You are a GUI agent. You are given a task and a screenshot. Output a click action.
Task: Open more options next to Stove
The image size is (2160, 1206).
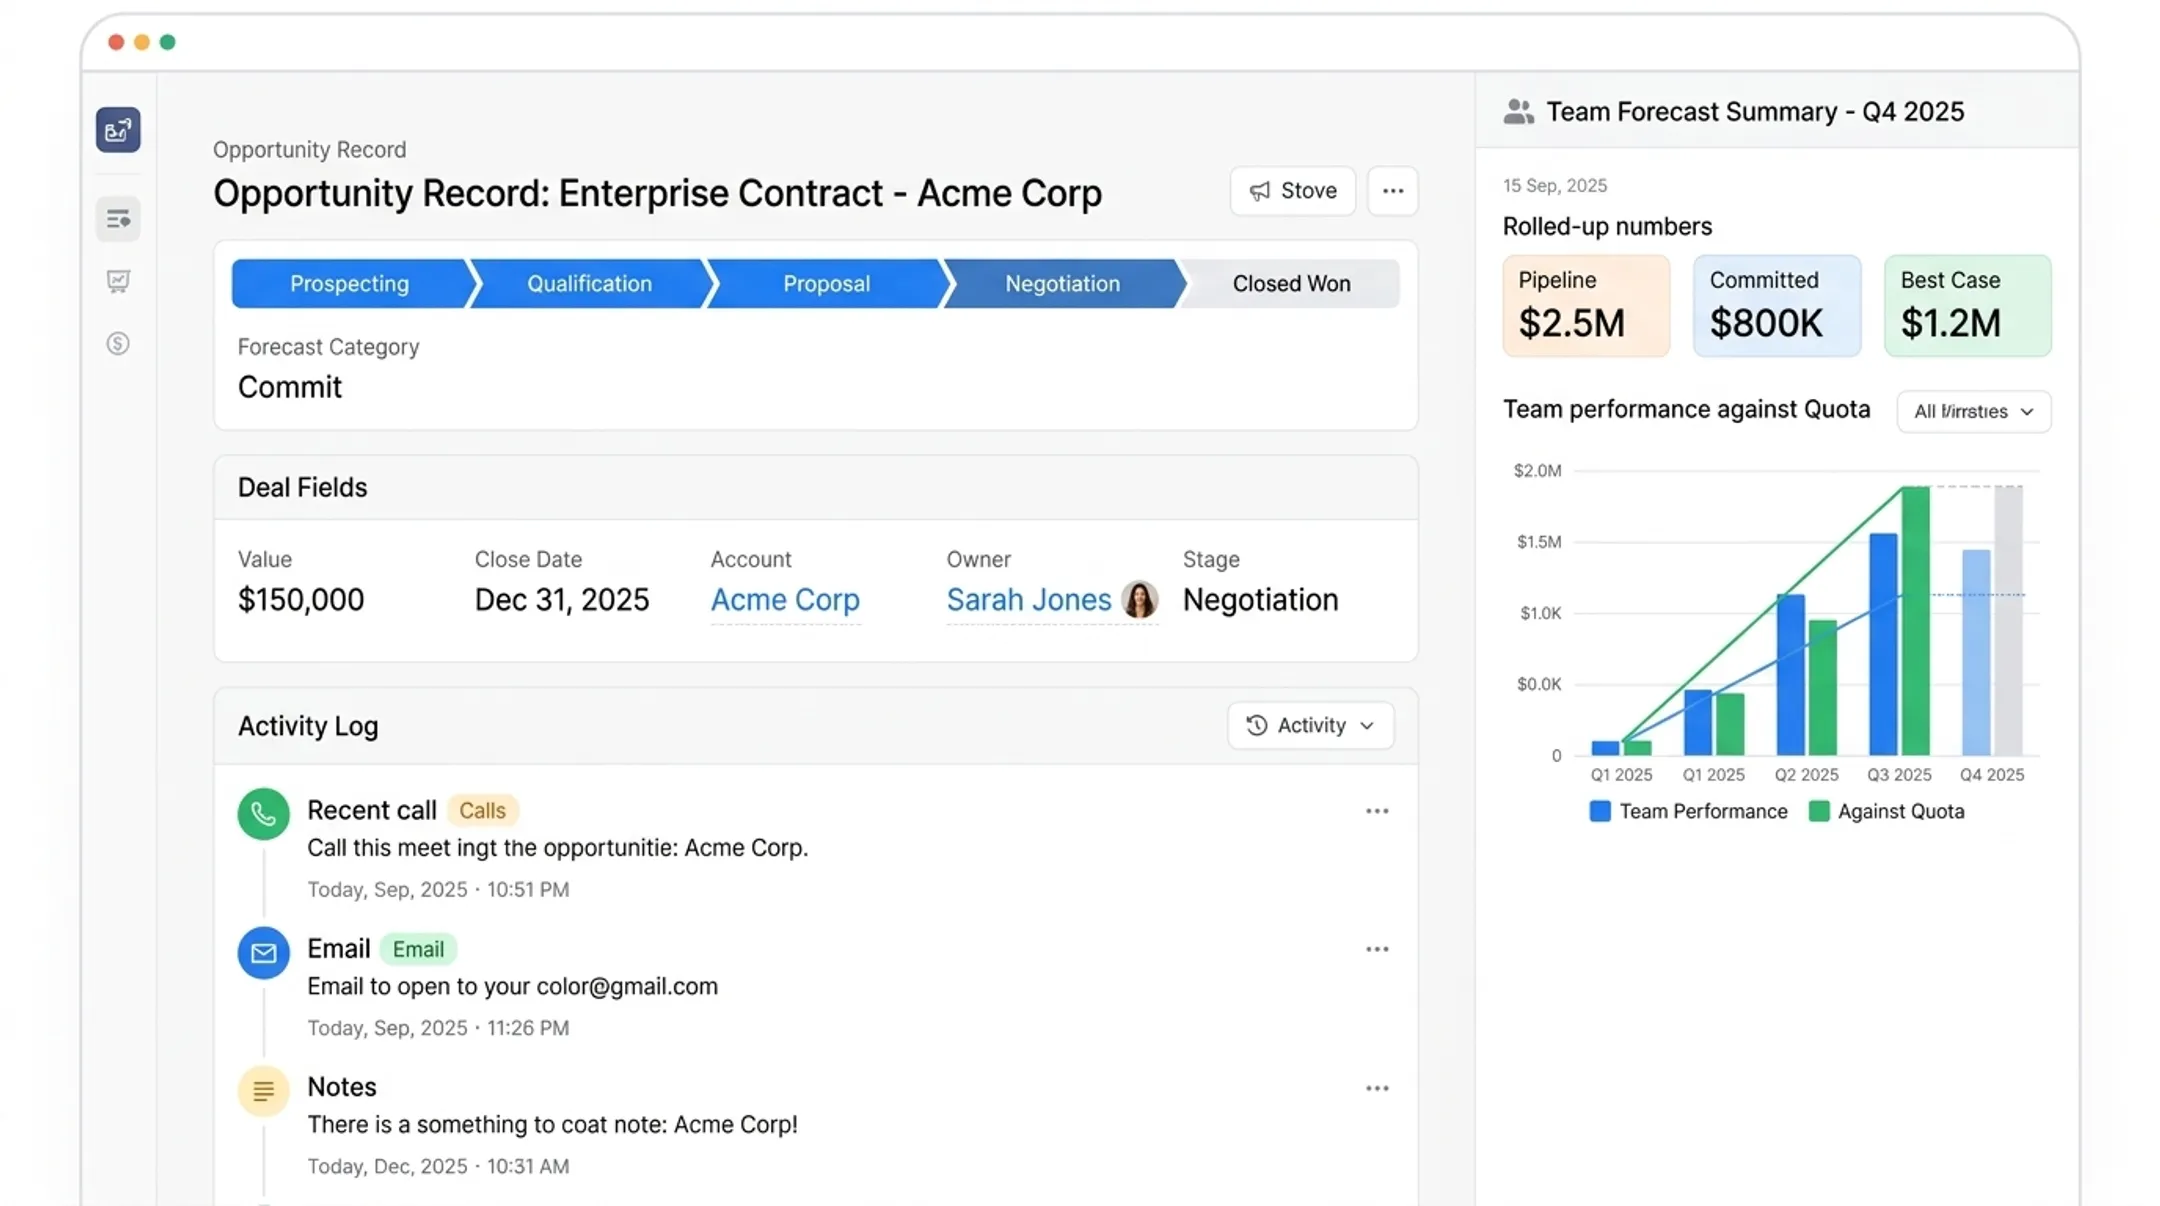pyautogui.click(x=1392, y=191)
